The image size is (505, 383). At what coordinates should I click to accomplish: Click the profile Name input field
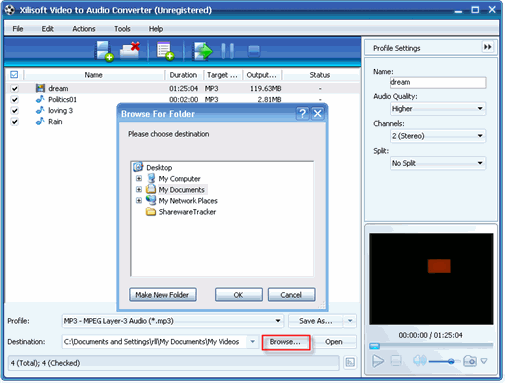(x=438, y=82)
